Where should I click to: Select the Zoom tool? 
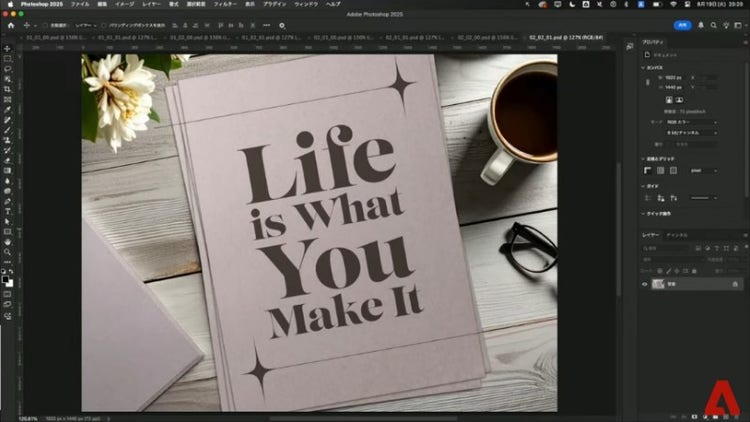point(7,252)
